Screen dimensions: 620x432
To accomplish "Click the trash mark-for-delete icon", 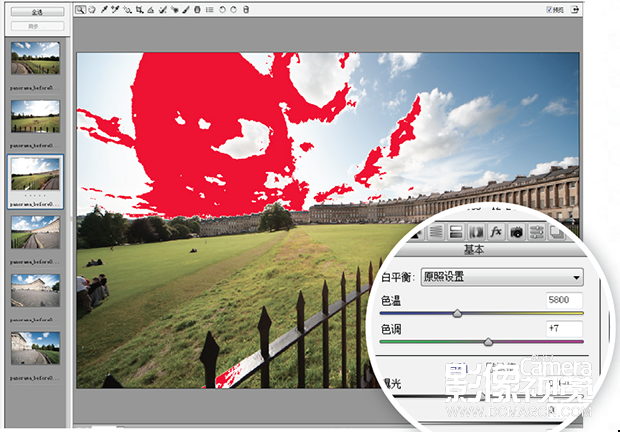I will pyautogui.click(x=246, y=9).
